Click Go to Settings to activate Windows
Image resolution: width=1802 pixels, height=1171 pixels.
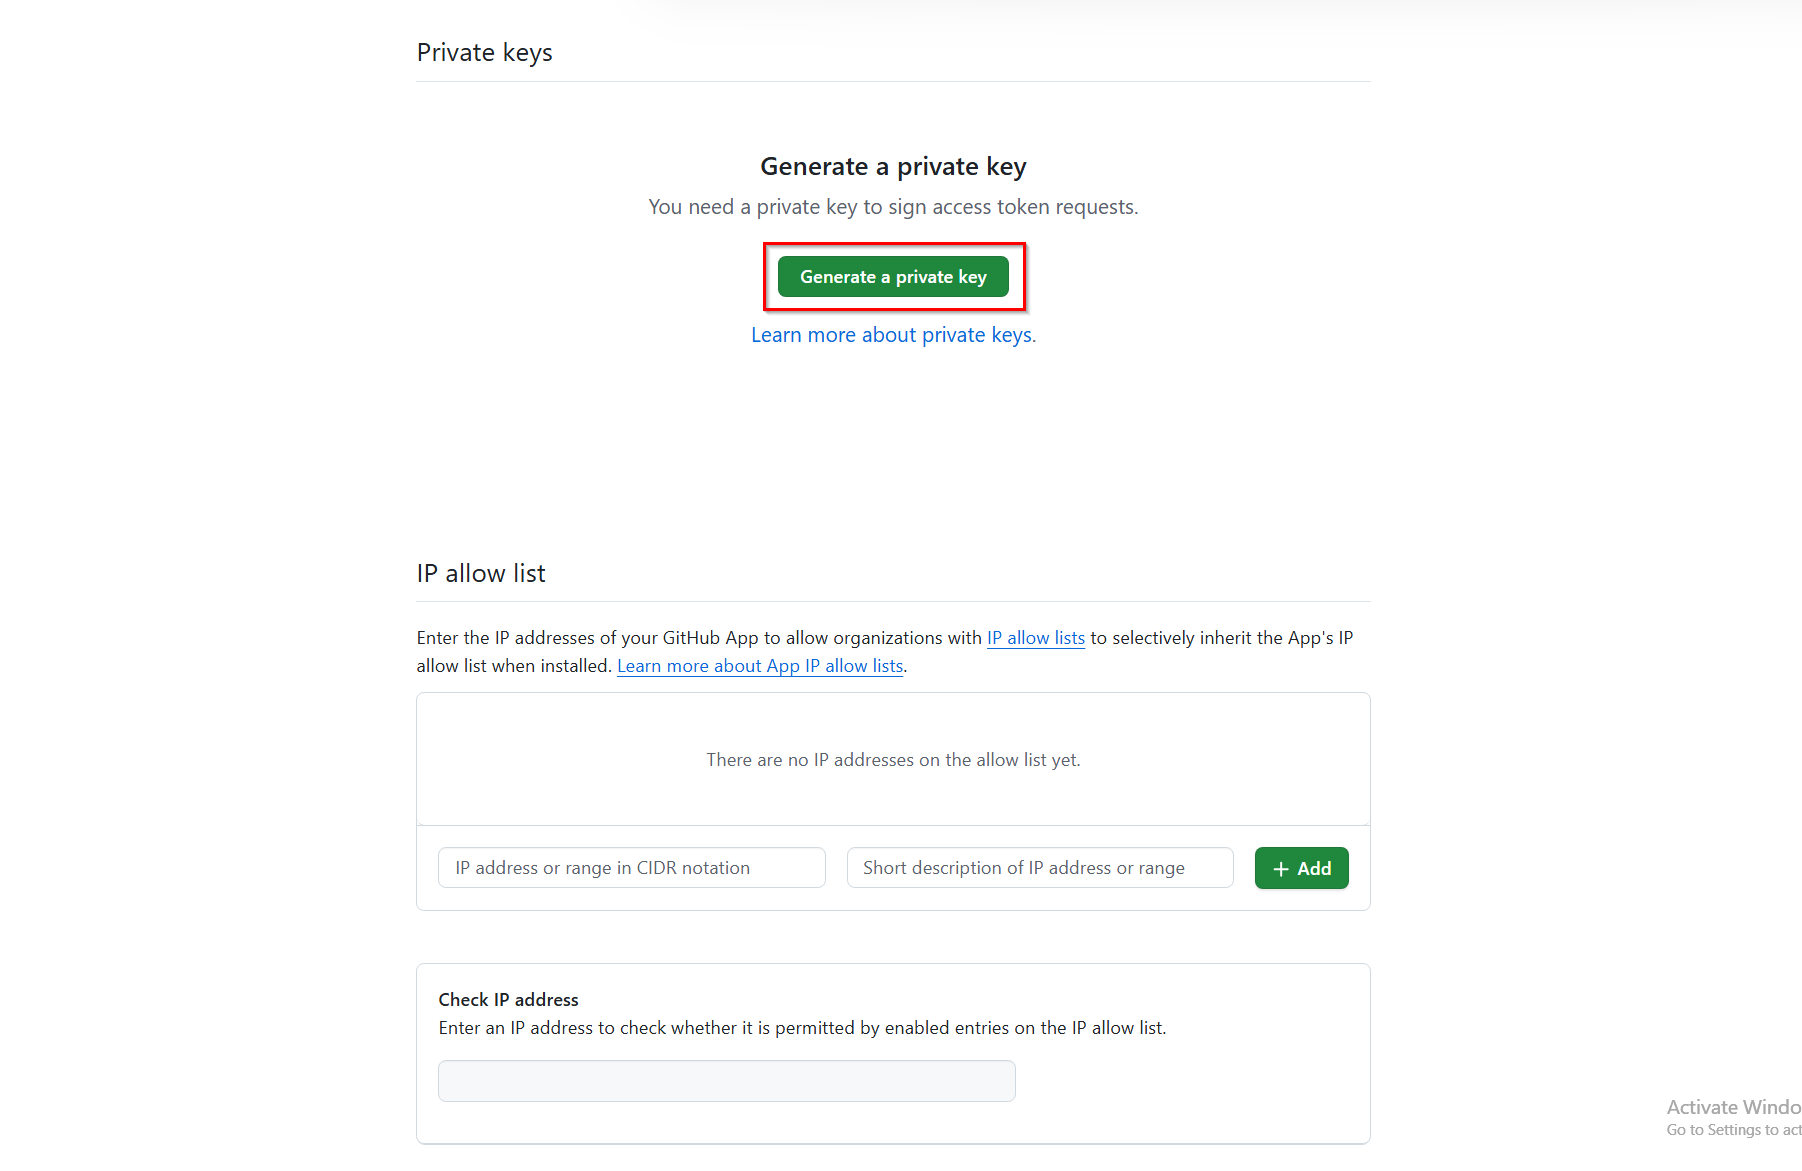[1732, 1129]
